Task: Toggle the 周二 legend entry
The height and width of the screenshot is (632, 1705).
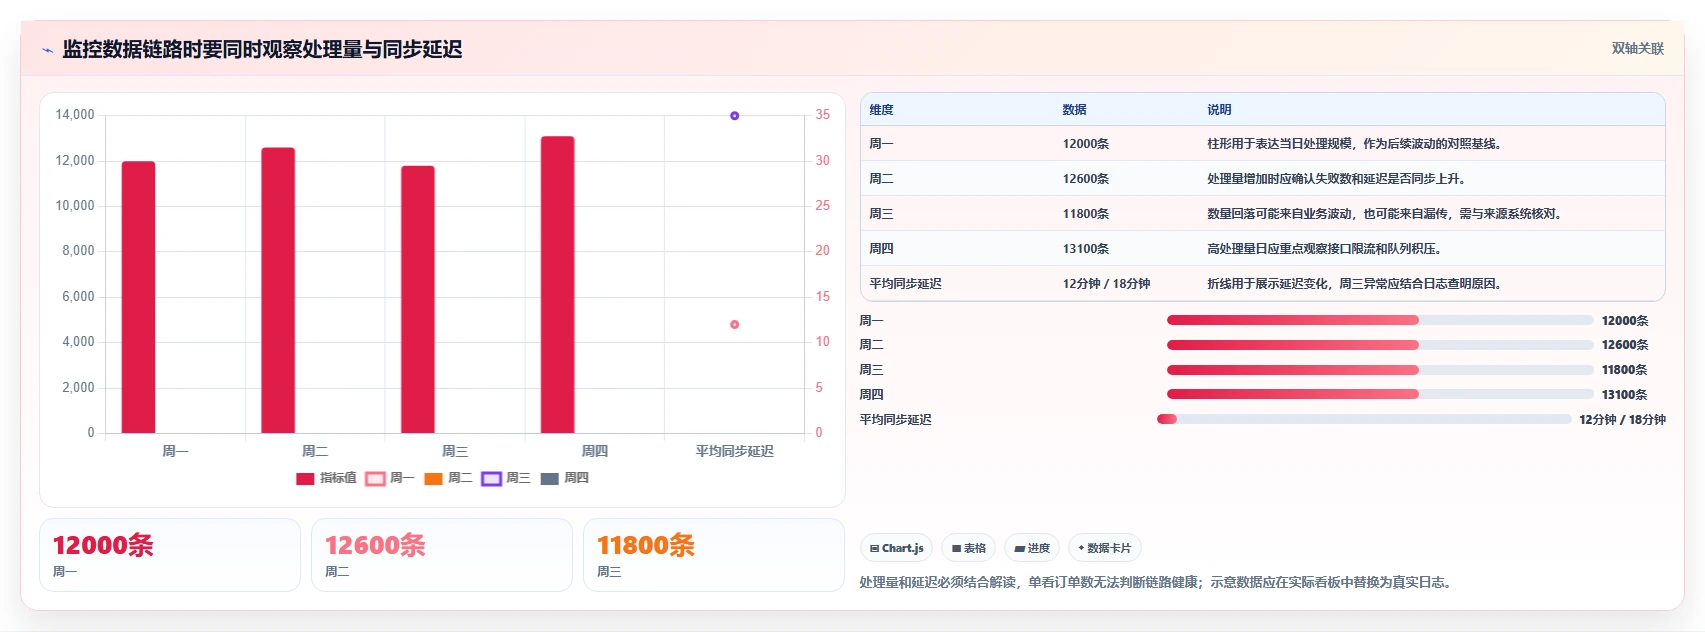Action: pyautogui.click(x=448, y=478)
